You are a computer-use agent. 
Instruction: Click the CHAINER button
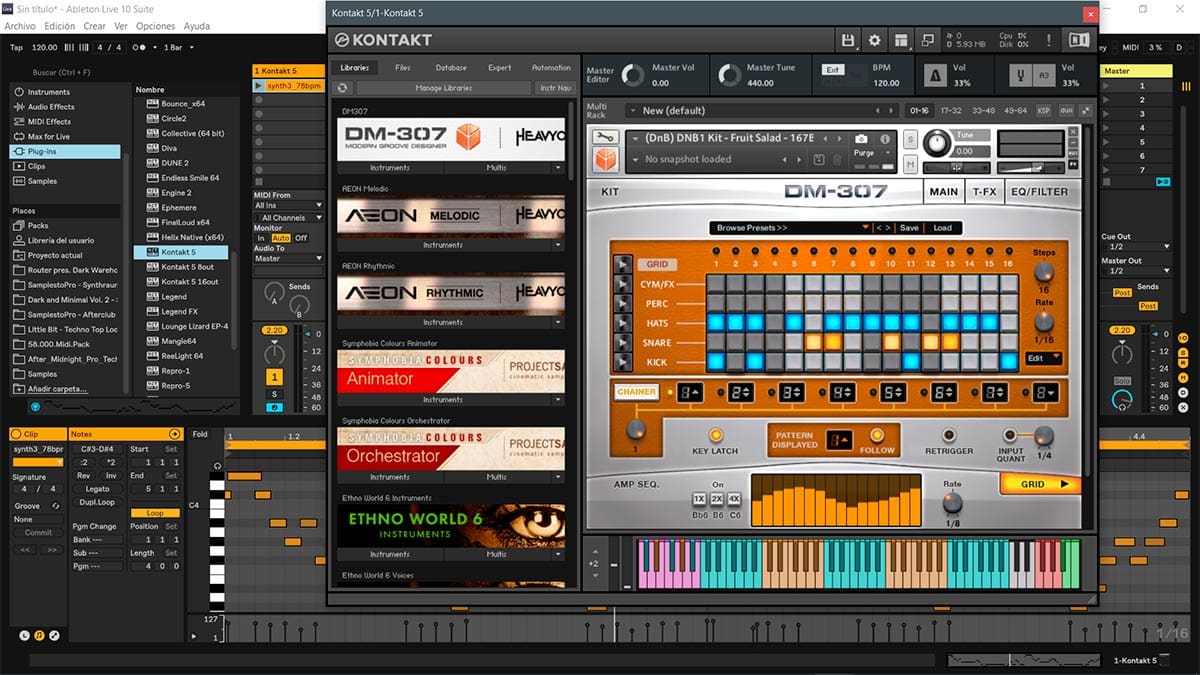pos(636,393)
